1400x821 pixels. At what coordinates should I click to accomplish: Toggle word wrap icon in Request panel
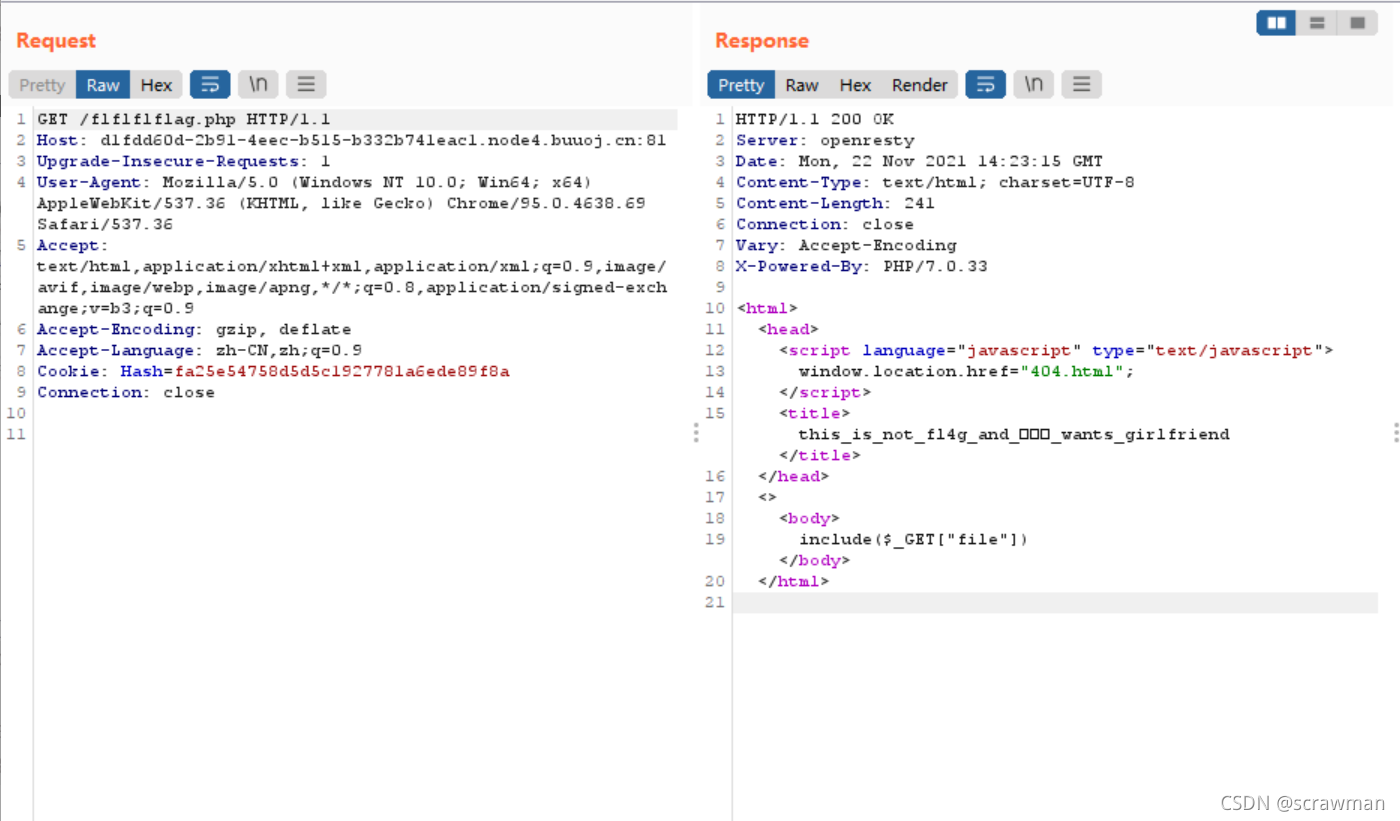(210, 85)
